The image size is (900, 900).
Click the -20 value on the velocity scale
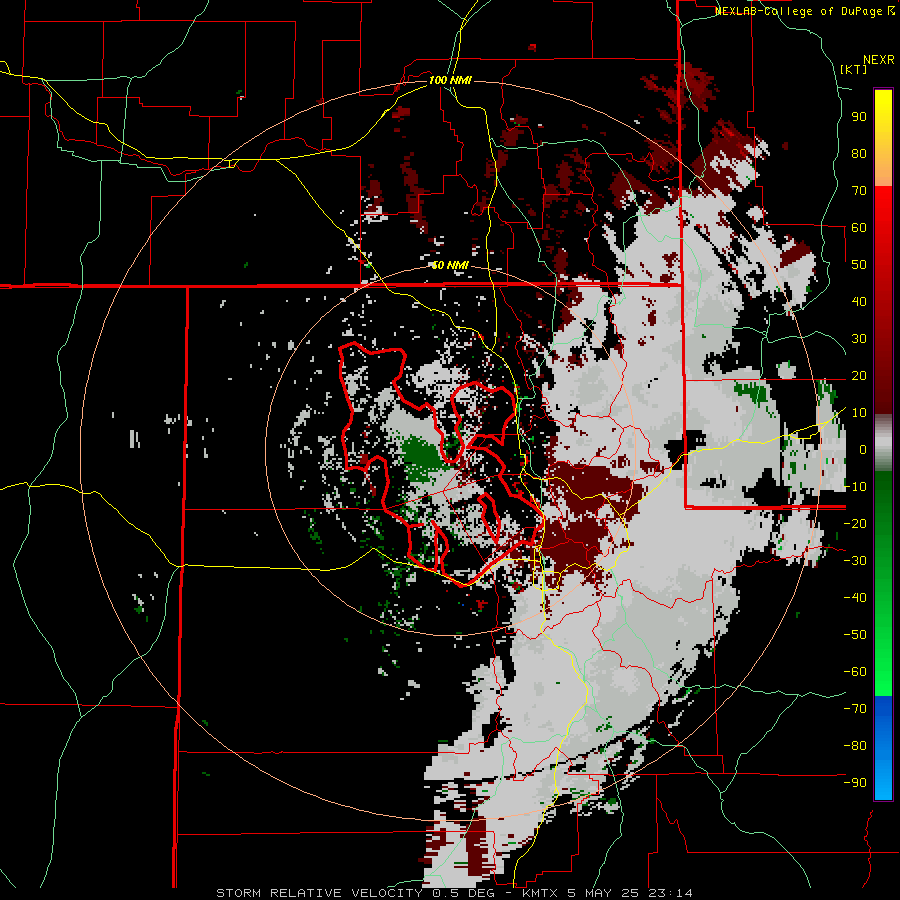coord(855,524)
